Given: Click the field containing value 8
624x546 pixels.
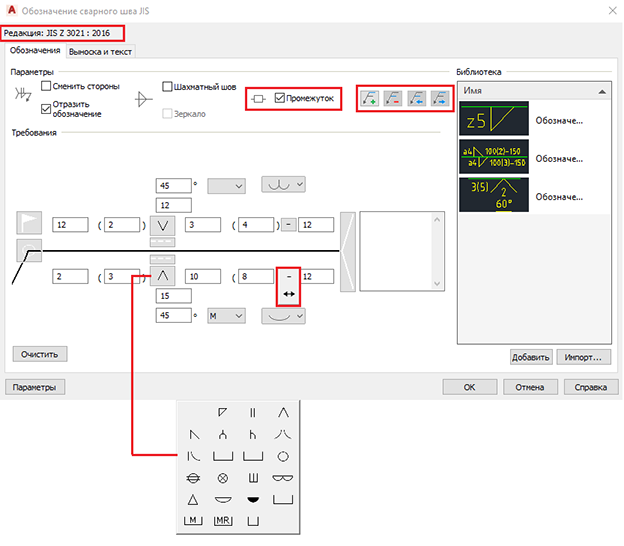Looking at the screenshot, I should 256,277.
